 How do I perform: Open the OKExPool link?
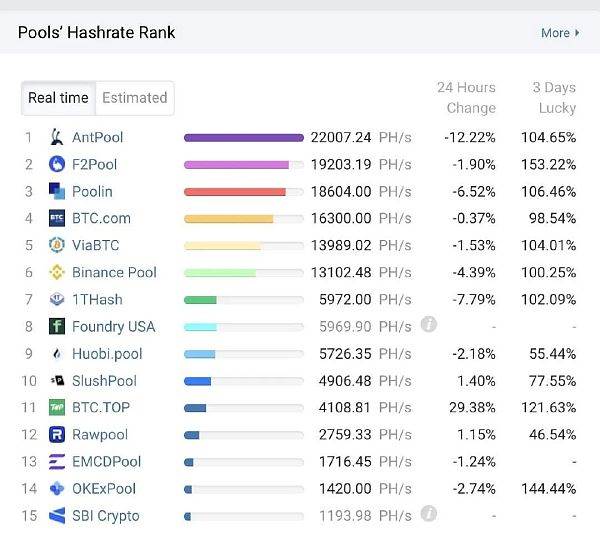tap(104, 489)
